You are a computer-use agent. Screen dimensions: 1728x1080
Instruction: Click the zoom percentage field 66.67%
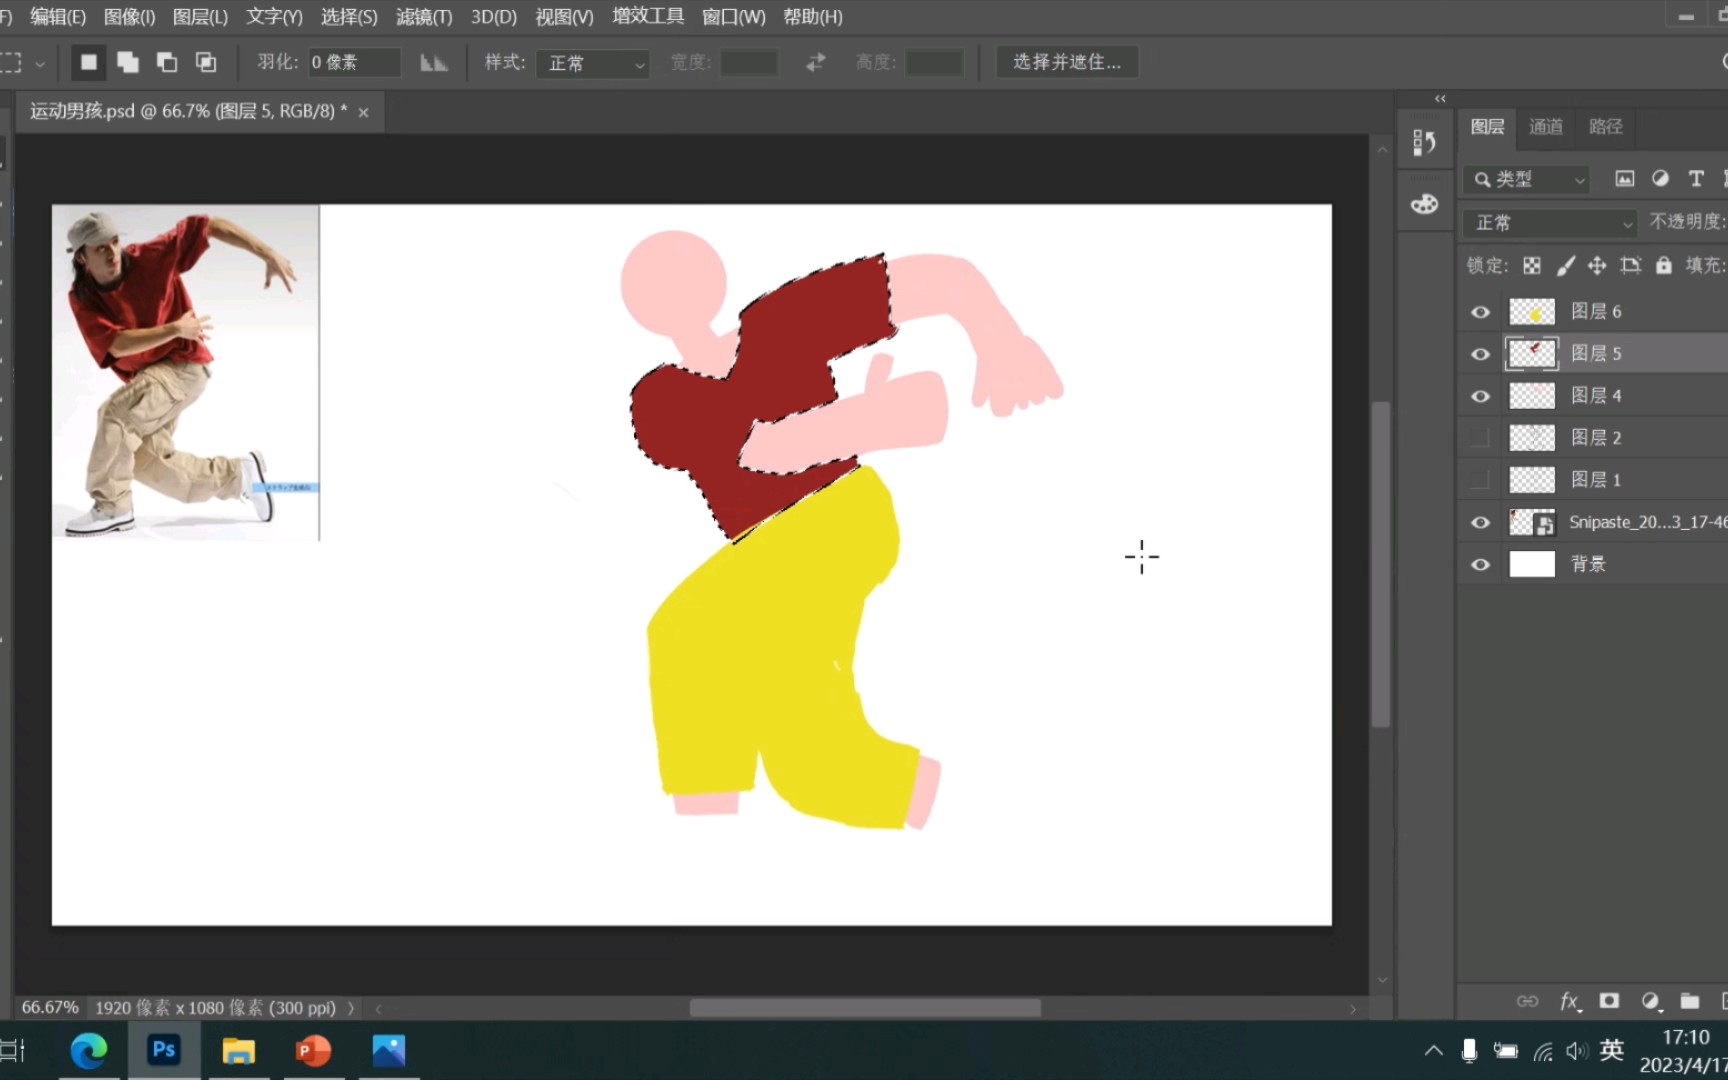click(50, 1008)
